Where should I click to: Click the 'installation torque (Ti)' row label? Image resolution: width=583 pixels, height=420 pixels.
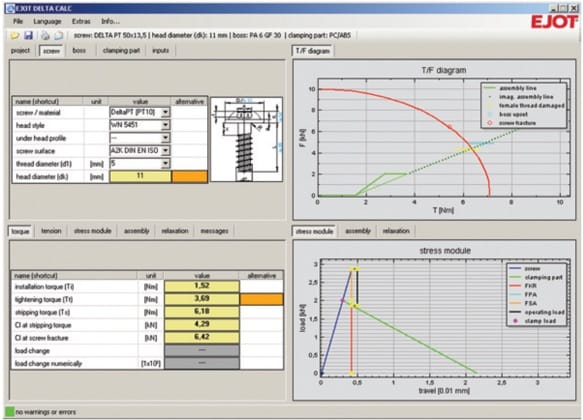(44, 287)
